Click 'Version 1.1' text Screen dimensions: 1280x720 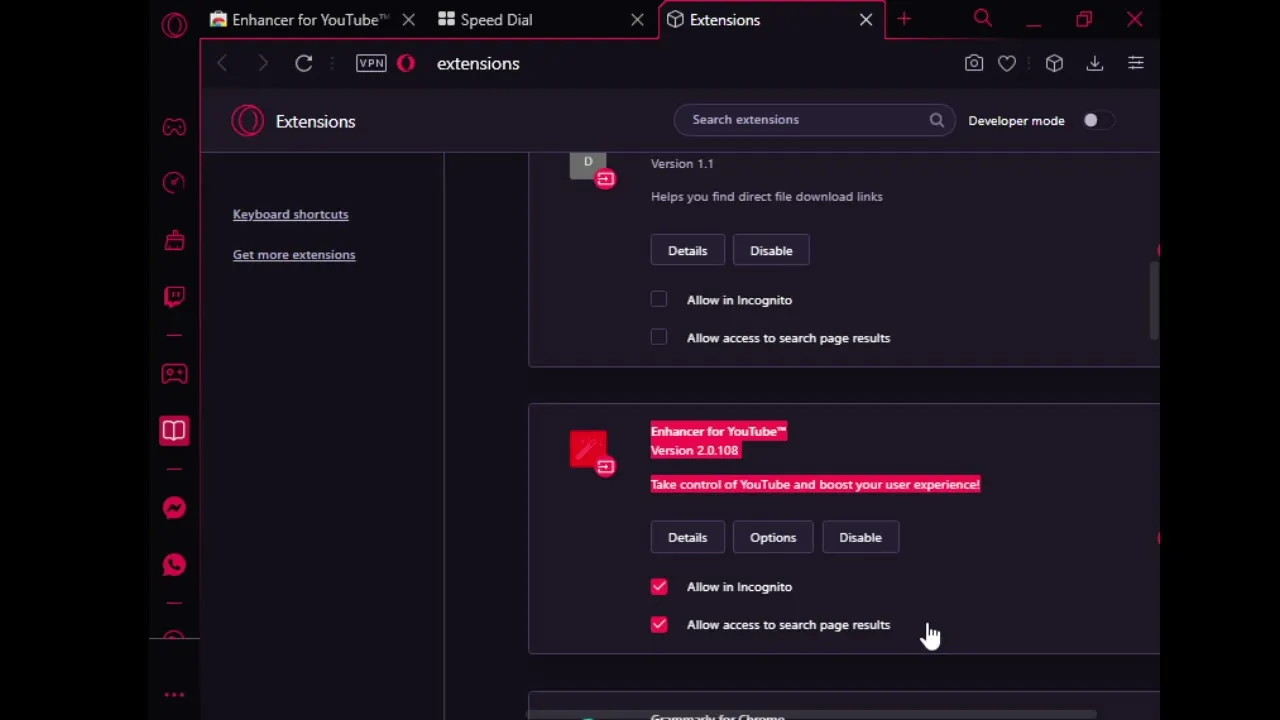click(682, 163)
